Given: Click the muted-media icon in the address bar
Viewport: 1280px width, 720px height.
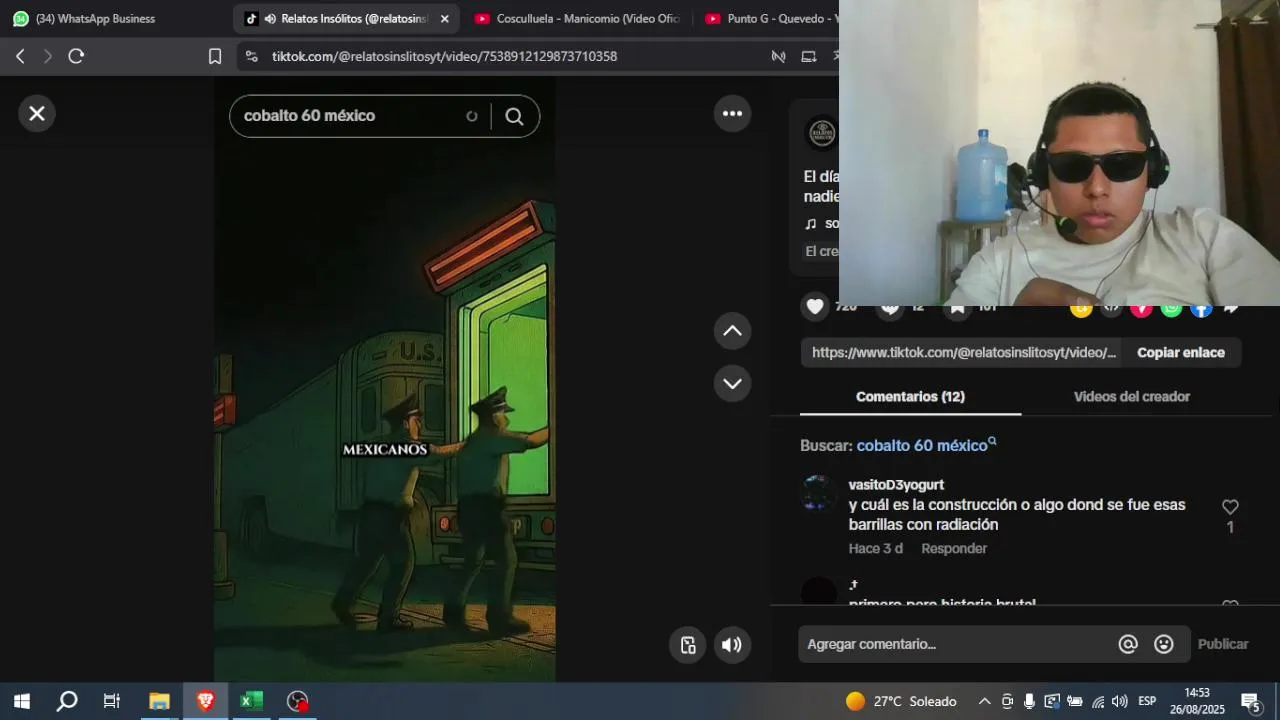Looking at the screenshot, I should tap(778, 57).
